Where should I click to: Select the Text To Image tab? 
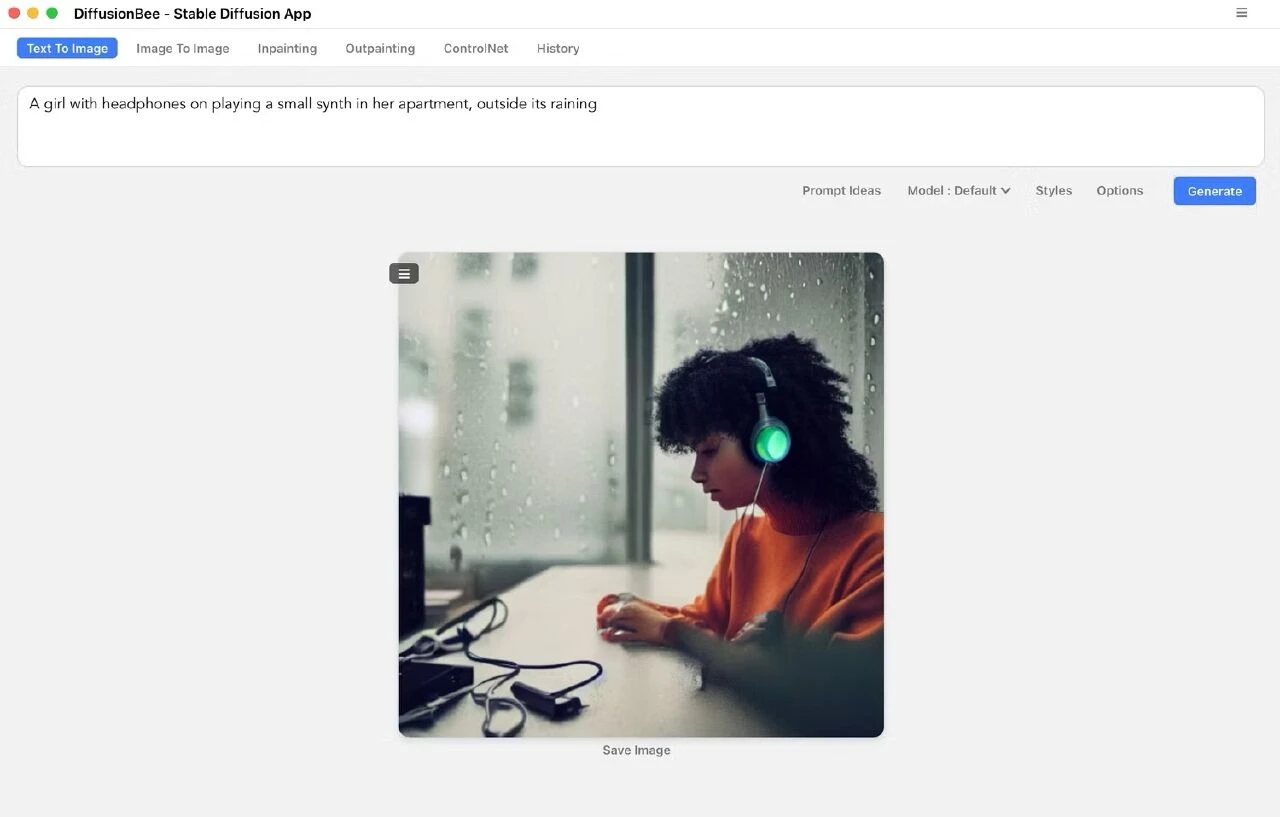(67, 48)
